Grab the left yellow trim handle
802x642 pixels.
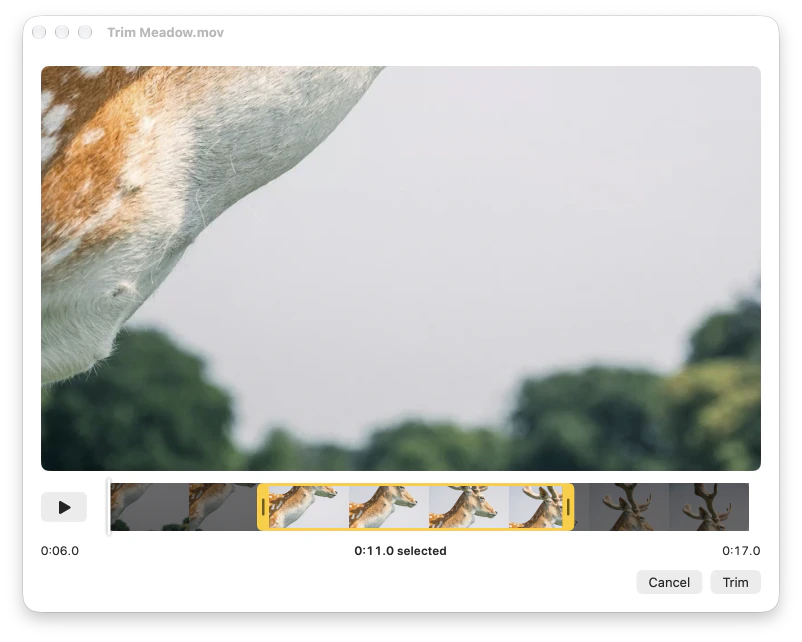tap(263, 507)
